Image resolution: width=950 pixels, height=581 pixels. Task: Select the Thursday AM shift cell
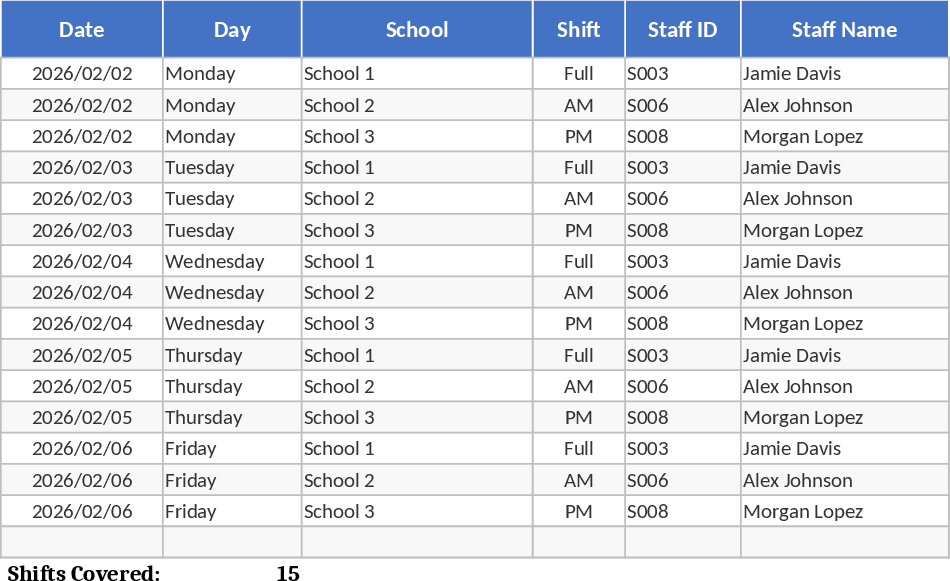pos(579,386)
